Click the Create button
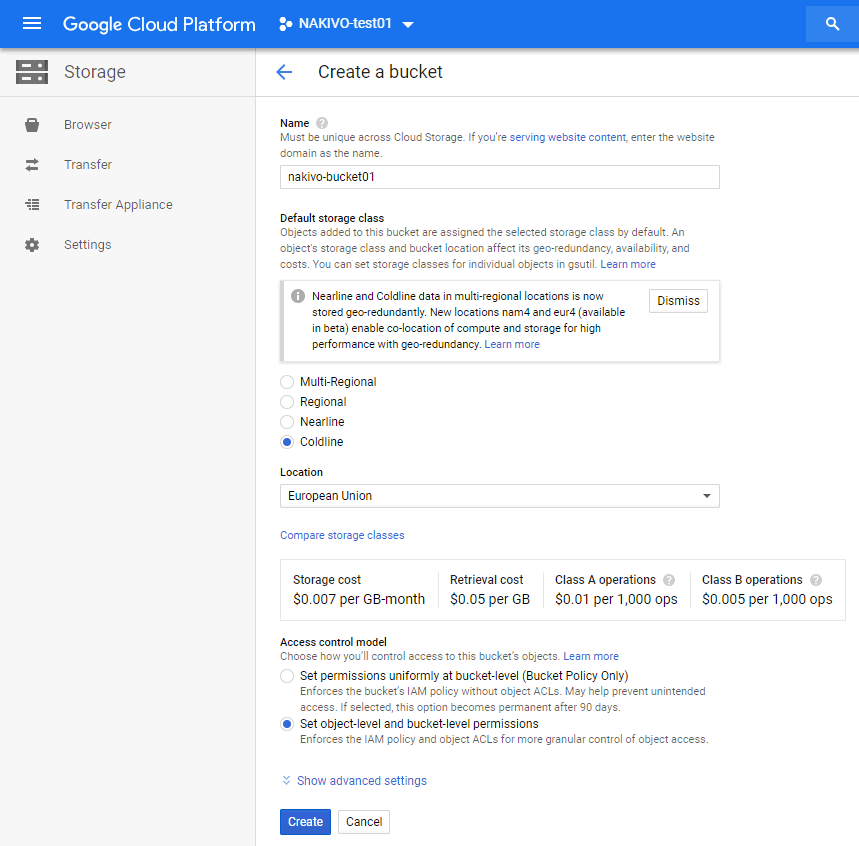 (x=305, y=822)
